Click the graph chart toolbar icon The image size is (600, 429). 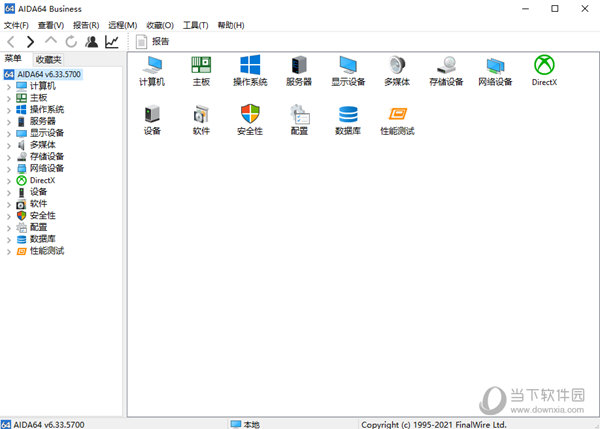pyautogui.click(x=112, y=42)
